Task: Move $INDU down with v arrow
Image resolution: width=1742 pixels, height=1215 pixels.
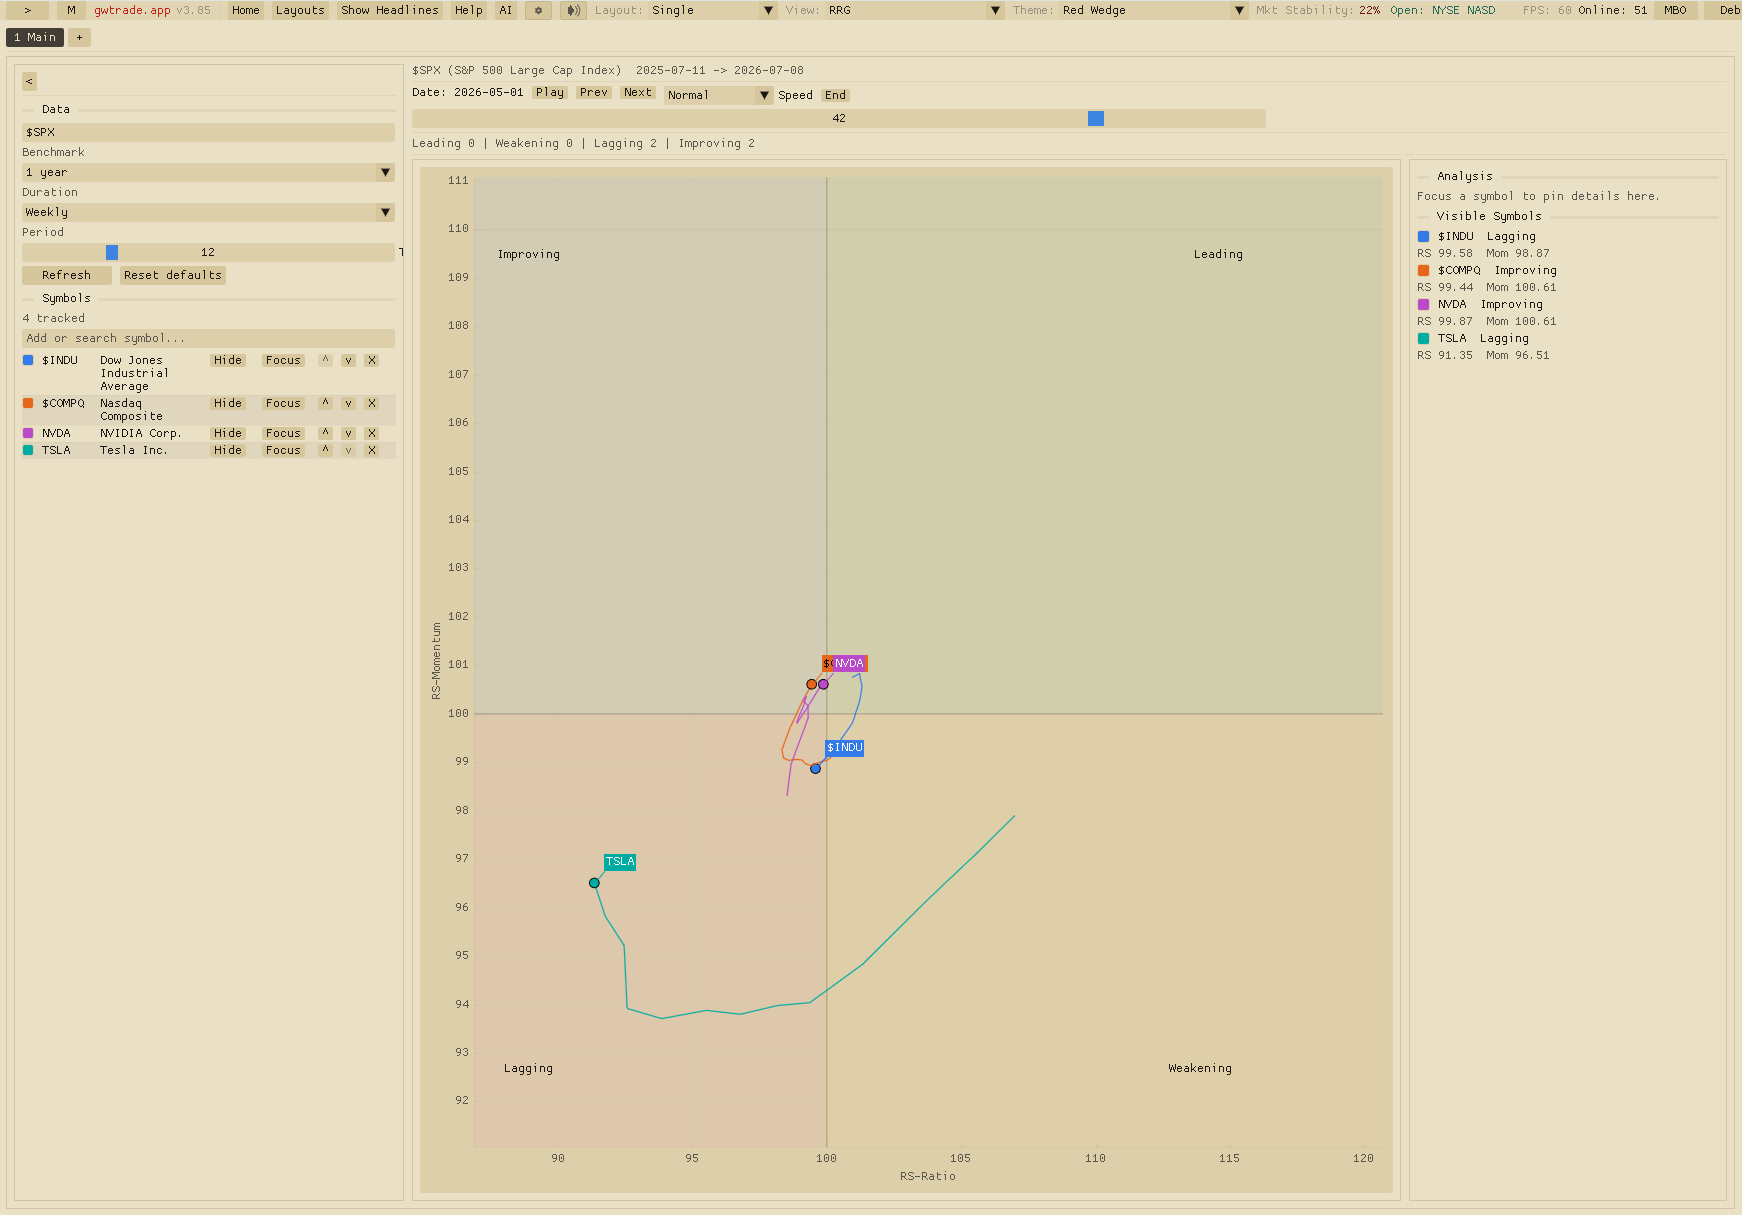Action: pyautogui.click(x=348, y=360)
